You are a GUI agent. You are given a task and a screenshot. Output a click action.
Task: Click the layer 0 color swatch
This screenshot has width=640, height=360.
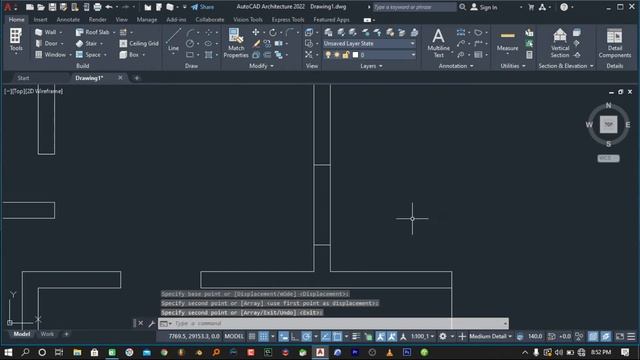(x=355, y=55)
